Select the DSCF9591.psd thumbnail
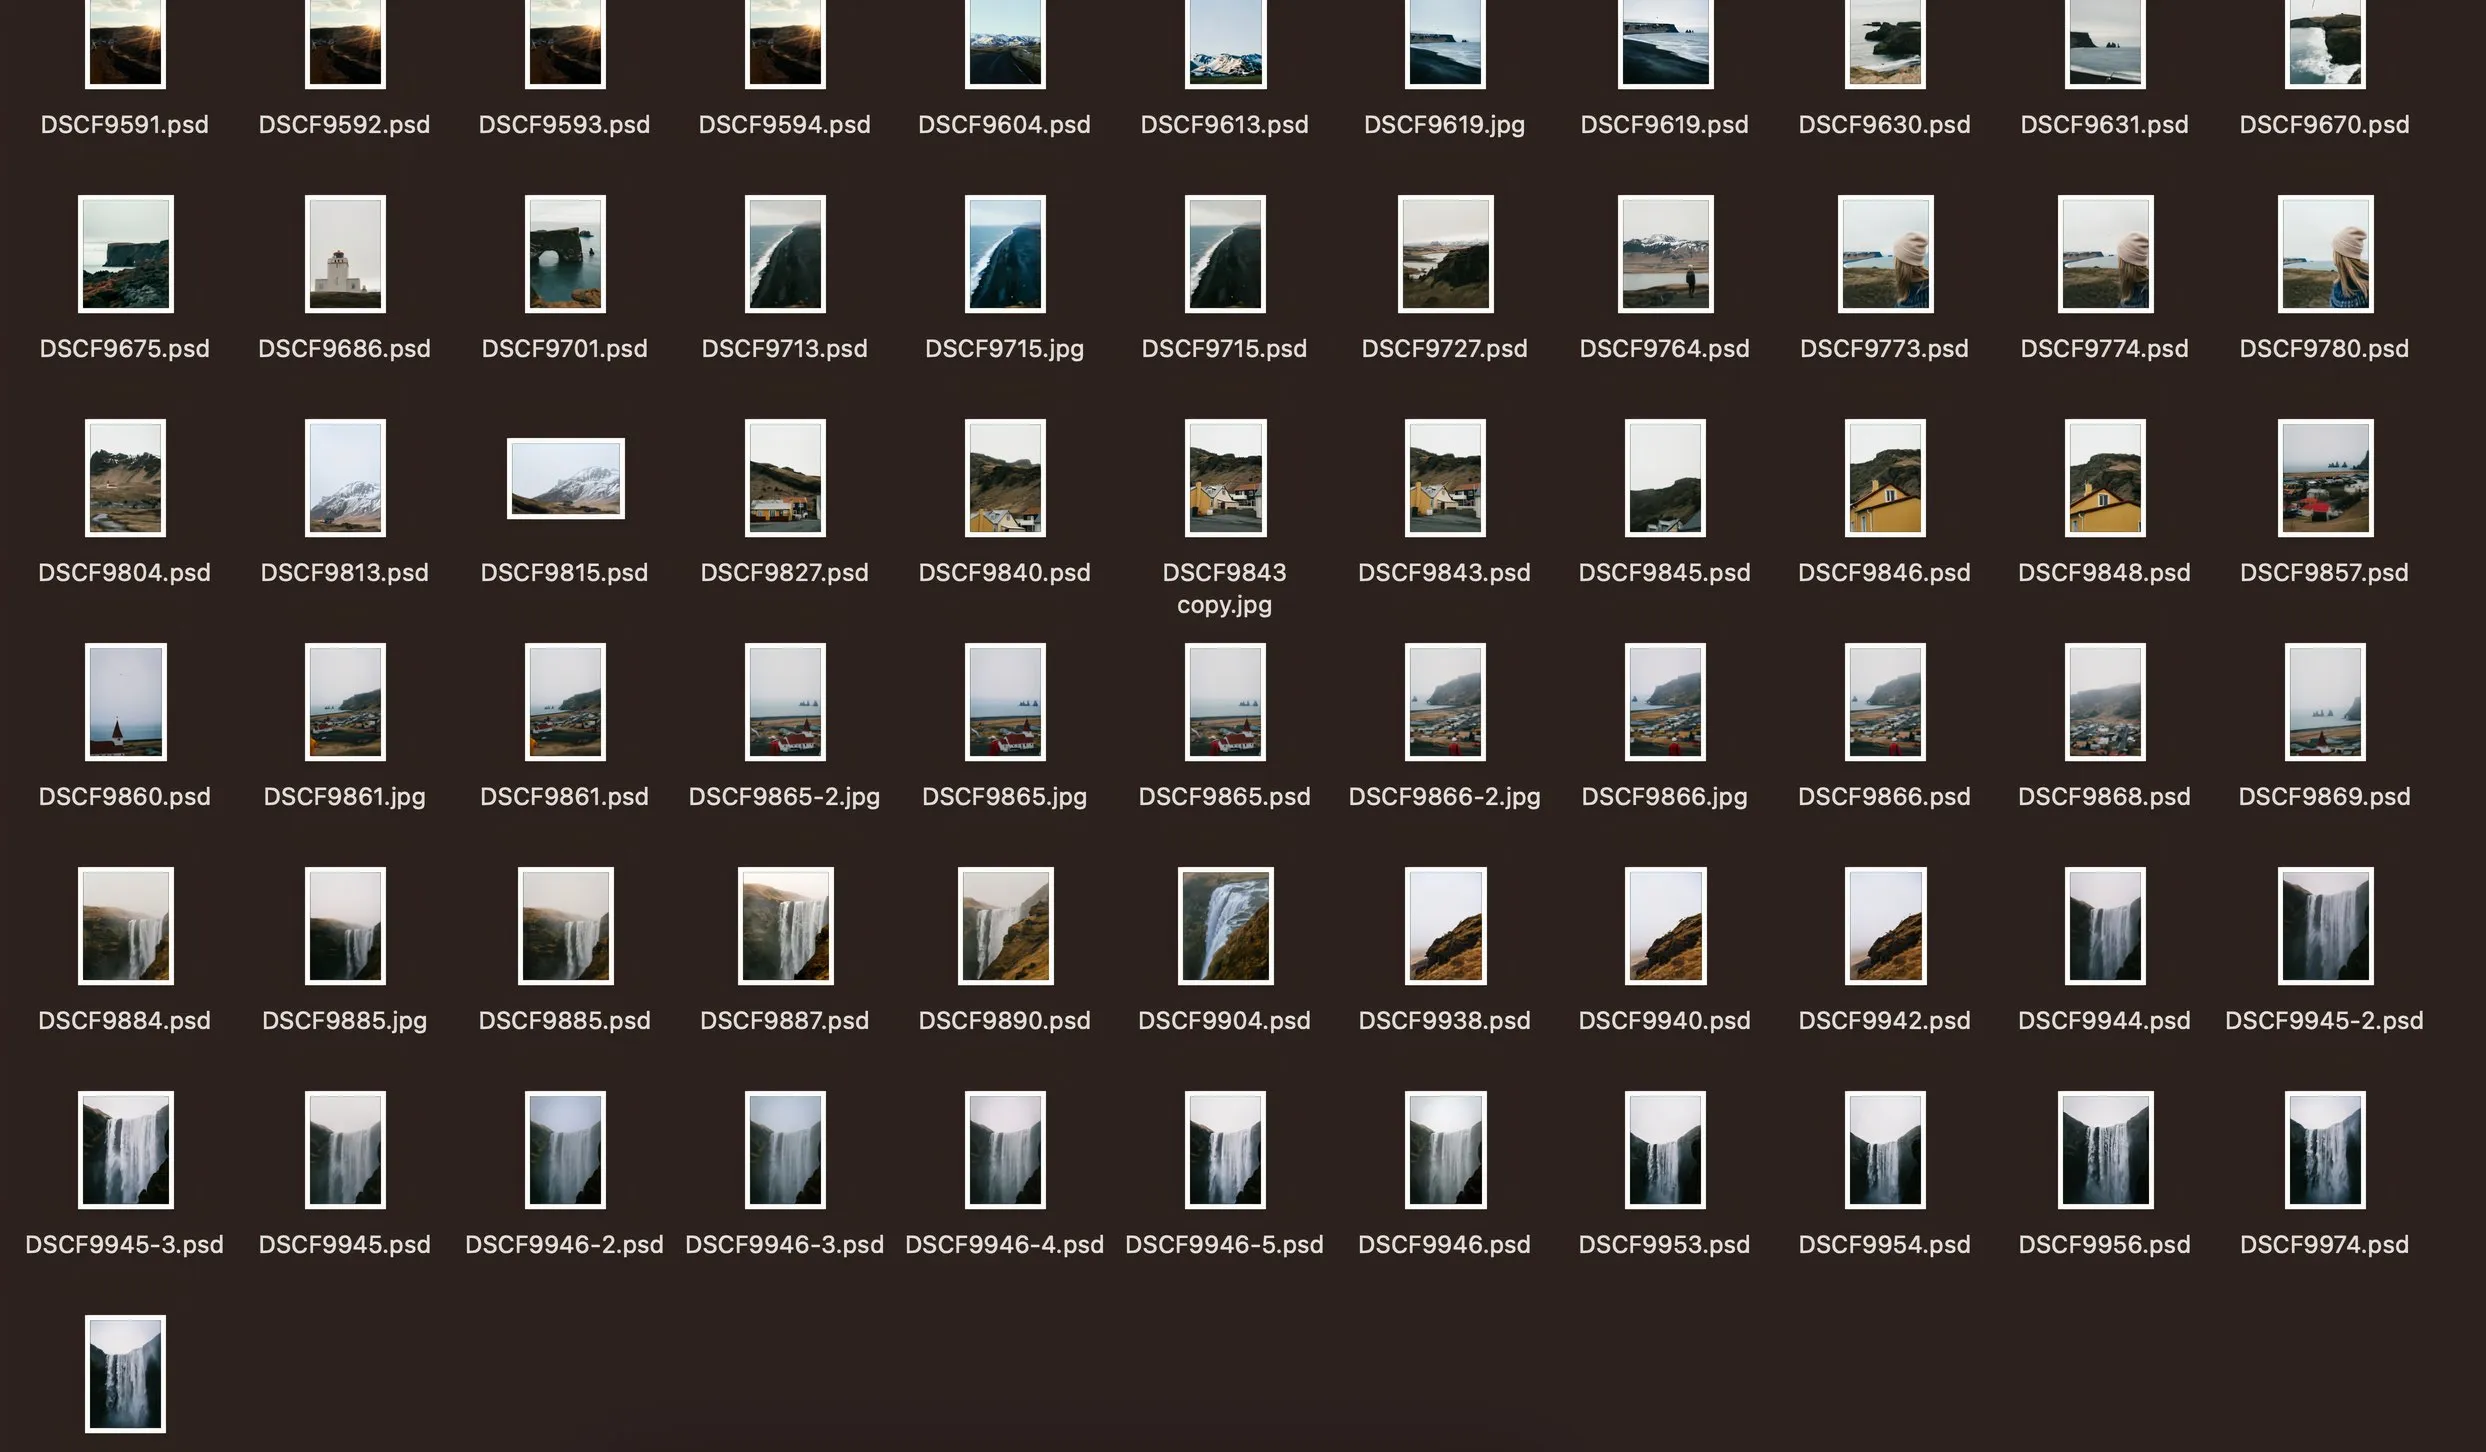The image size is (2486, 1452). point(124,45)
